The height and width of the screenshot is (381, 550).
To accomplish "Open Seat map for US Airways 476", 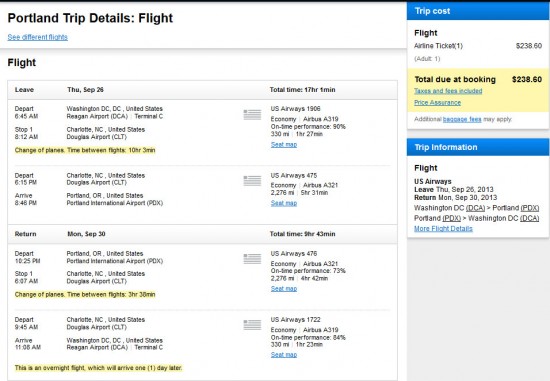I will pos(284,289).
